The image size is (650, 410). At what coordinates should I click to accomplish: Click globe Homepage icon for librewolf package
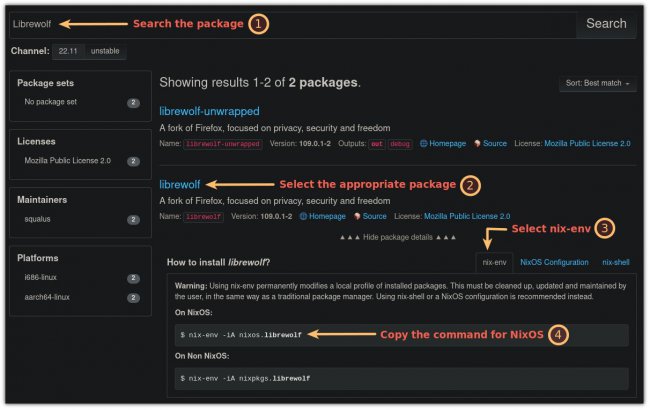coord(303,216)
